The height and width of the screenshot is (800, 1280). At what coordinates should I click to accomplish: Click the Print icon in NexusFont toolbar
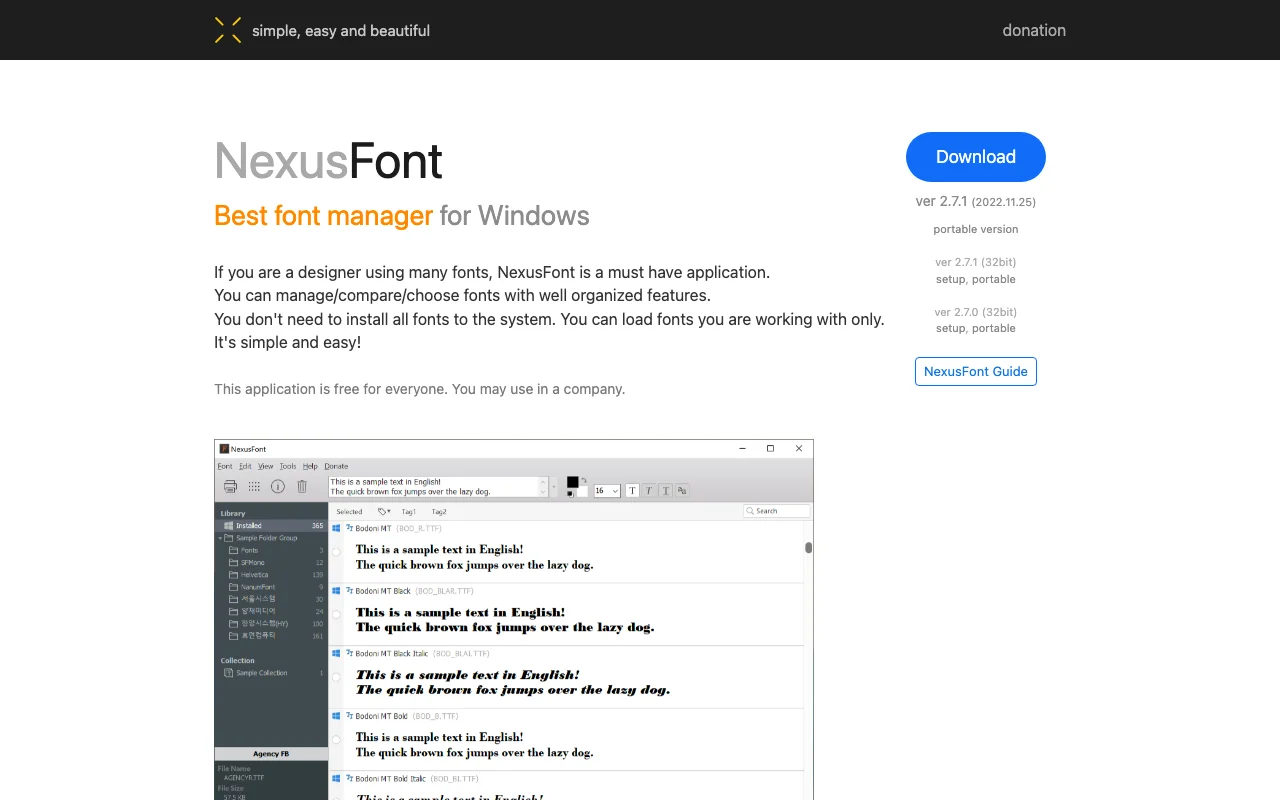[230, 486]
